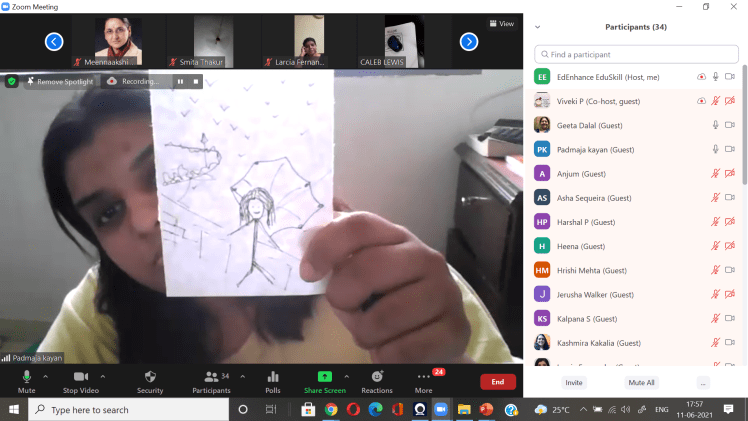Click the green encryption shield icon
This screenshot has width=748, height=421.
click(12, 81)
